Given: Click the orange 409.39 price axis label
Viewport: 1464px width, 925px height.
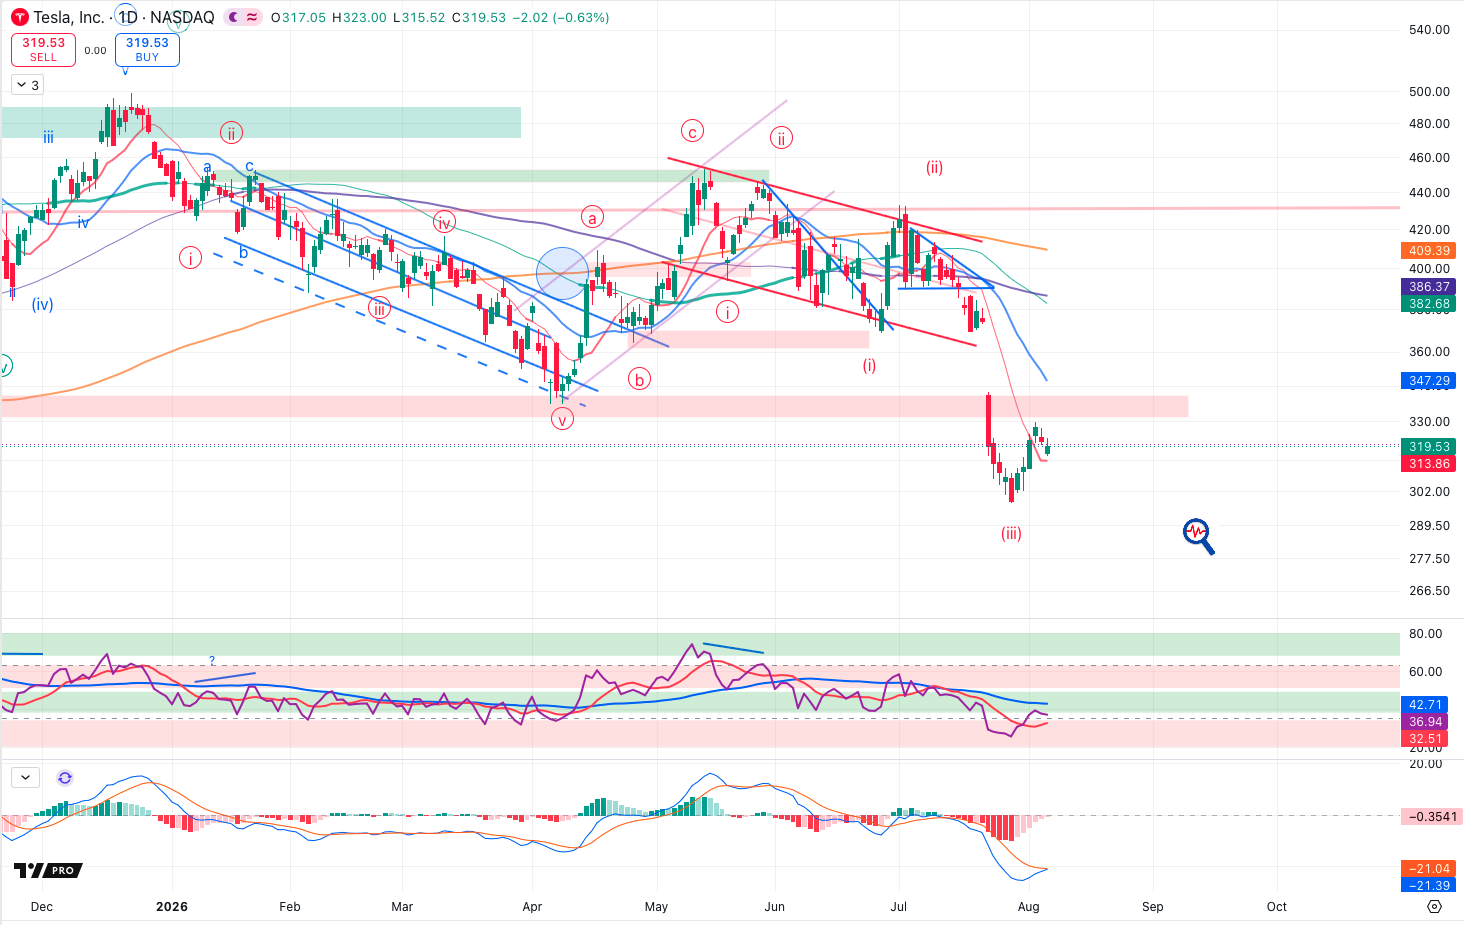Looking at the screenshot, I should pos(1429,251).
